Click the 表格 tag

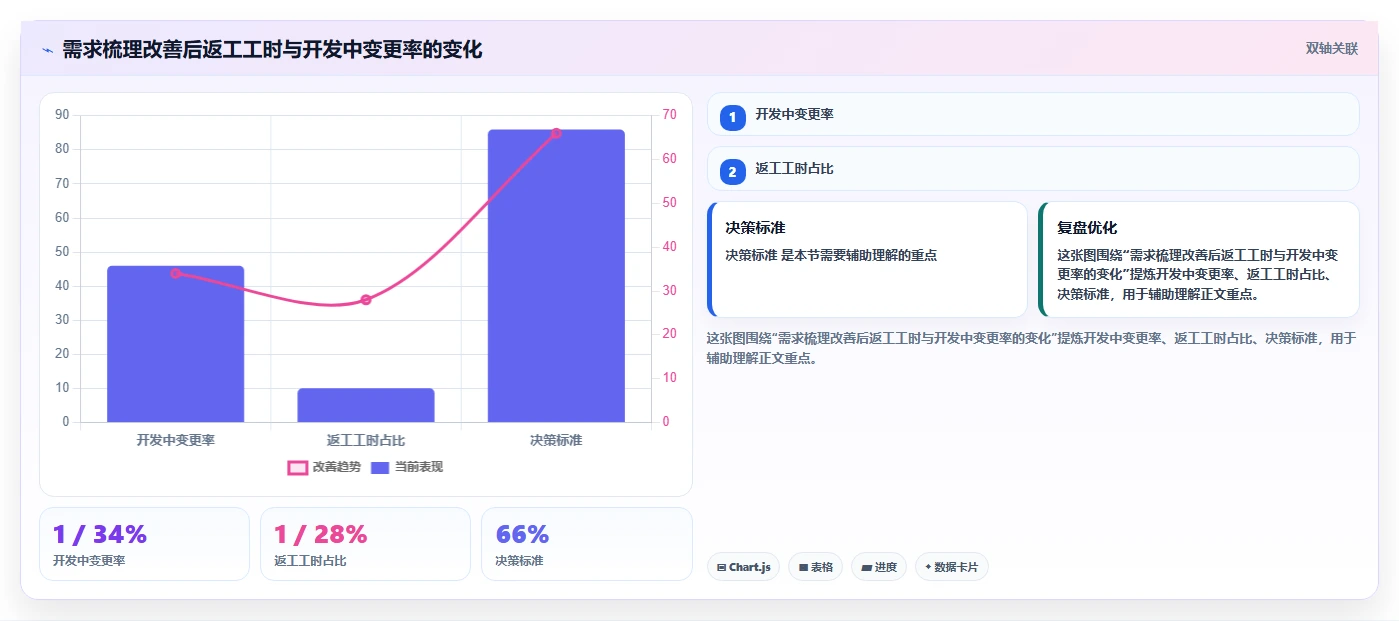(x=815, y=567)
